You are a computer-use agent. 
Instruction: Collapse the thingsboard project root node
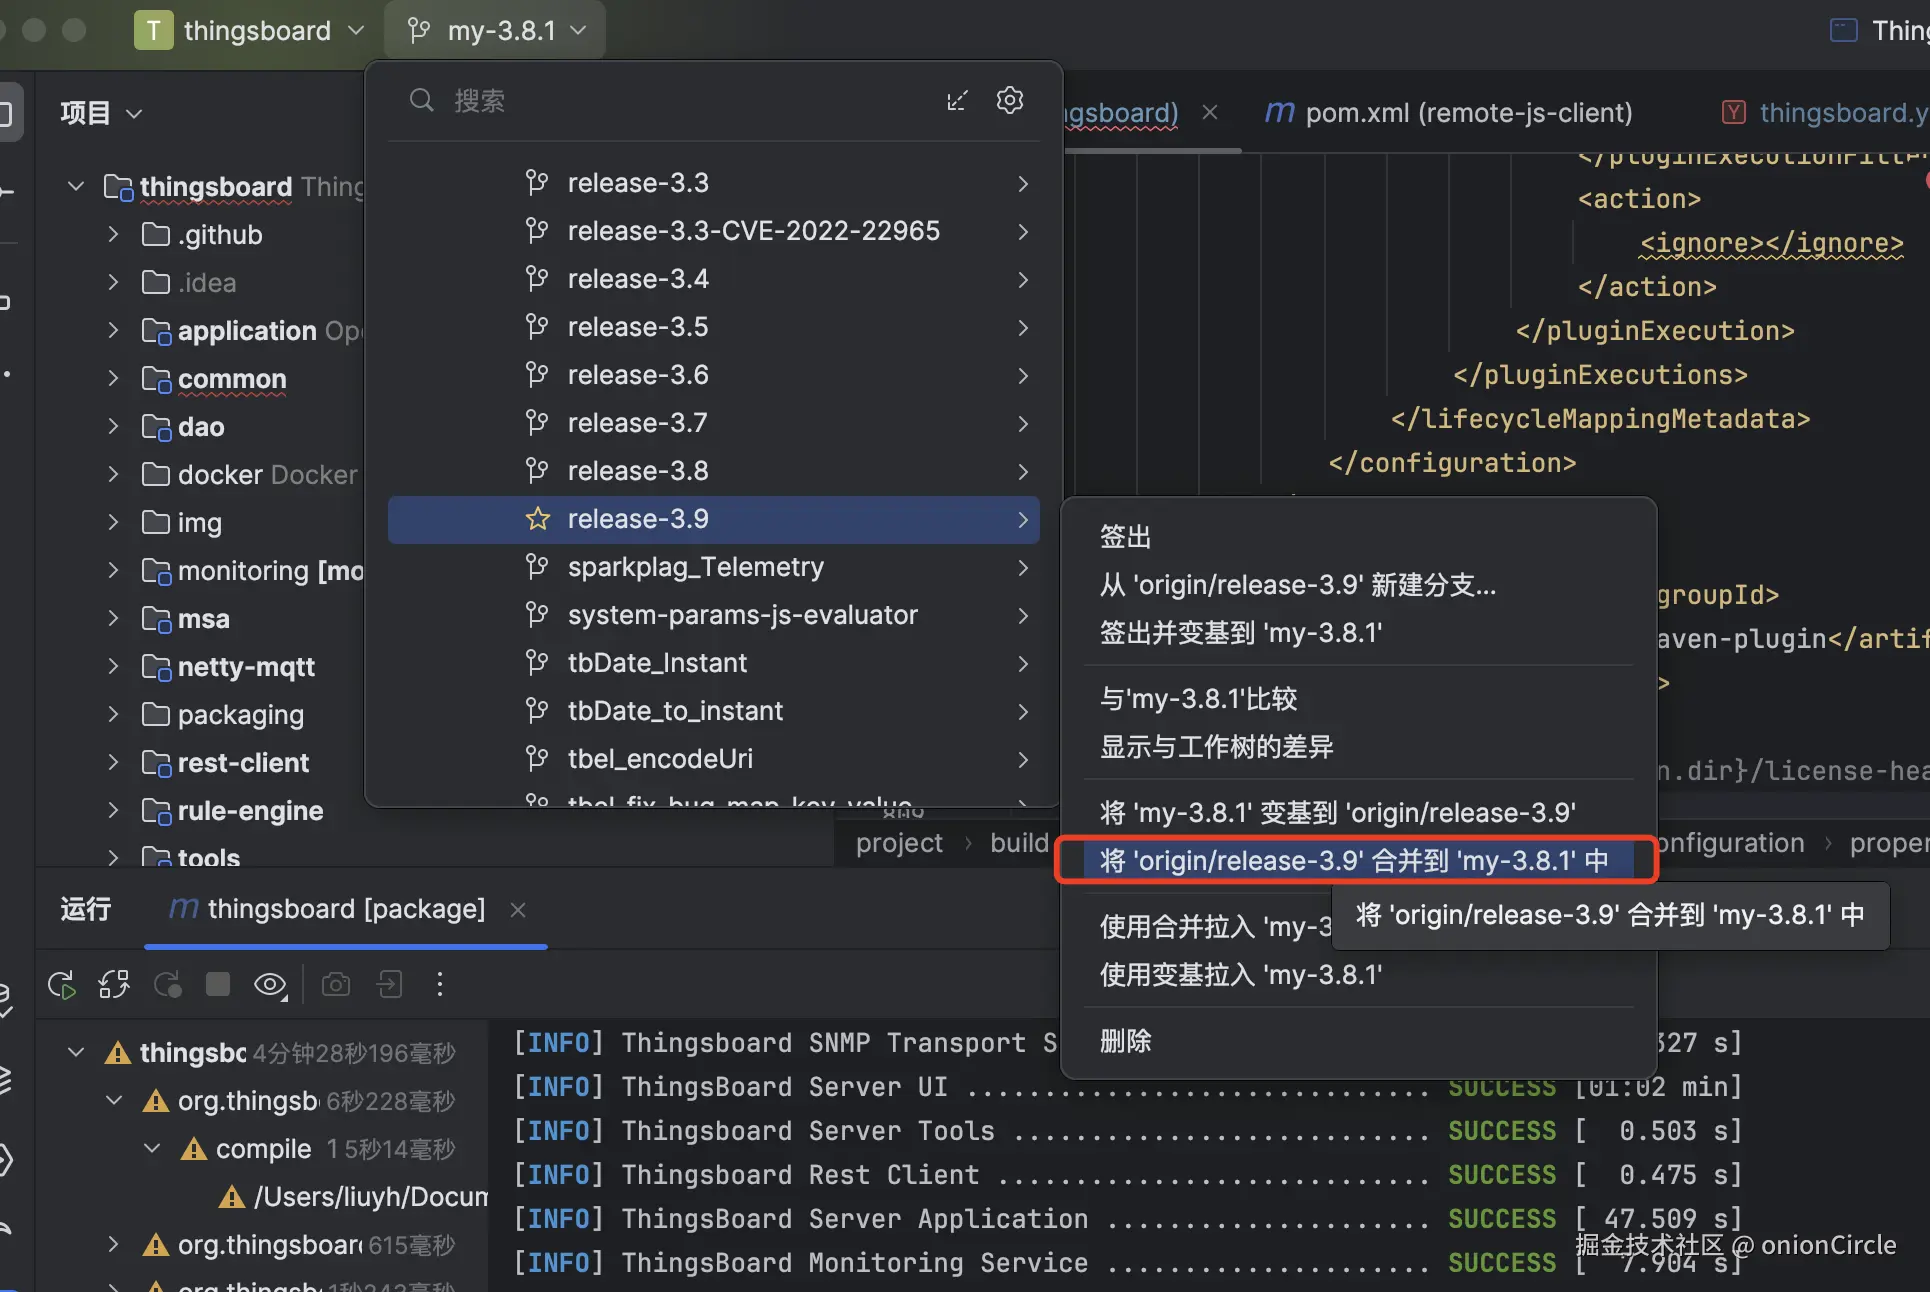(x=76, y=187)
